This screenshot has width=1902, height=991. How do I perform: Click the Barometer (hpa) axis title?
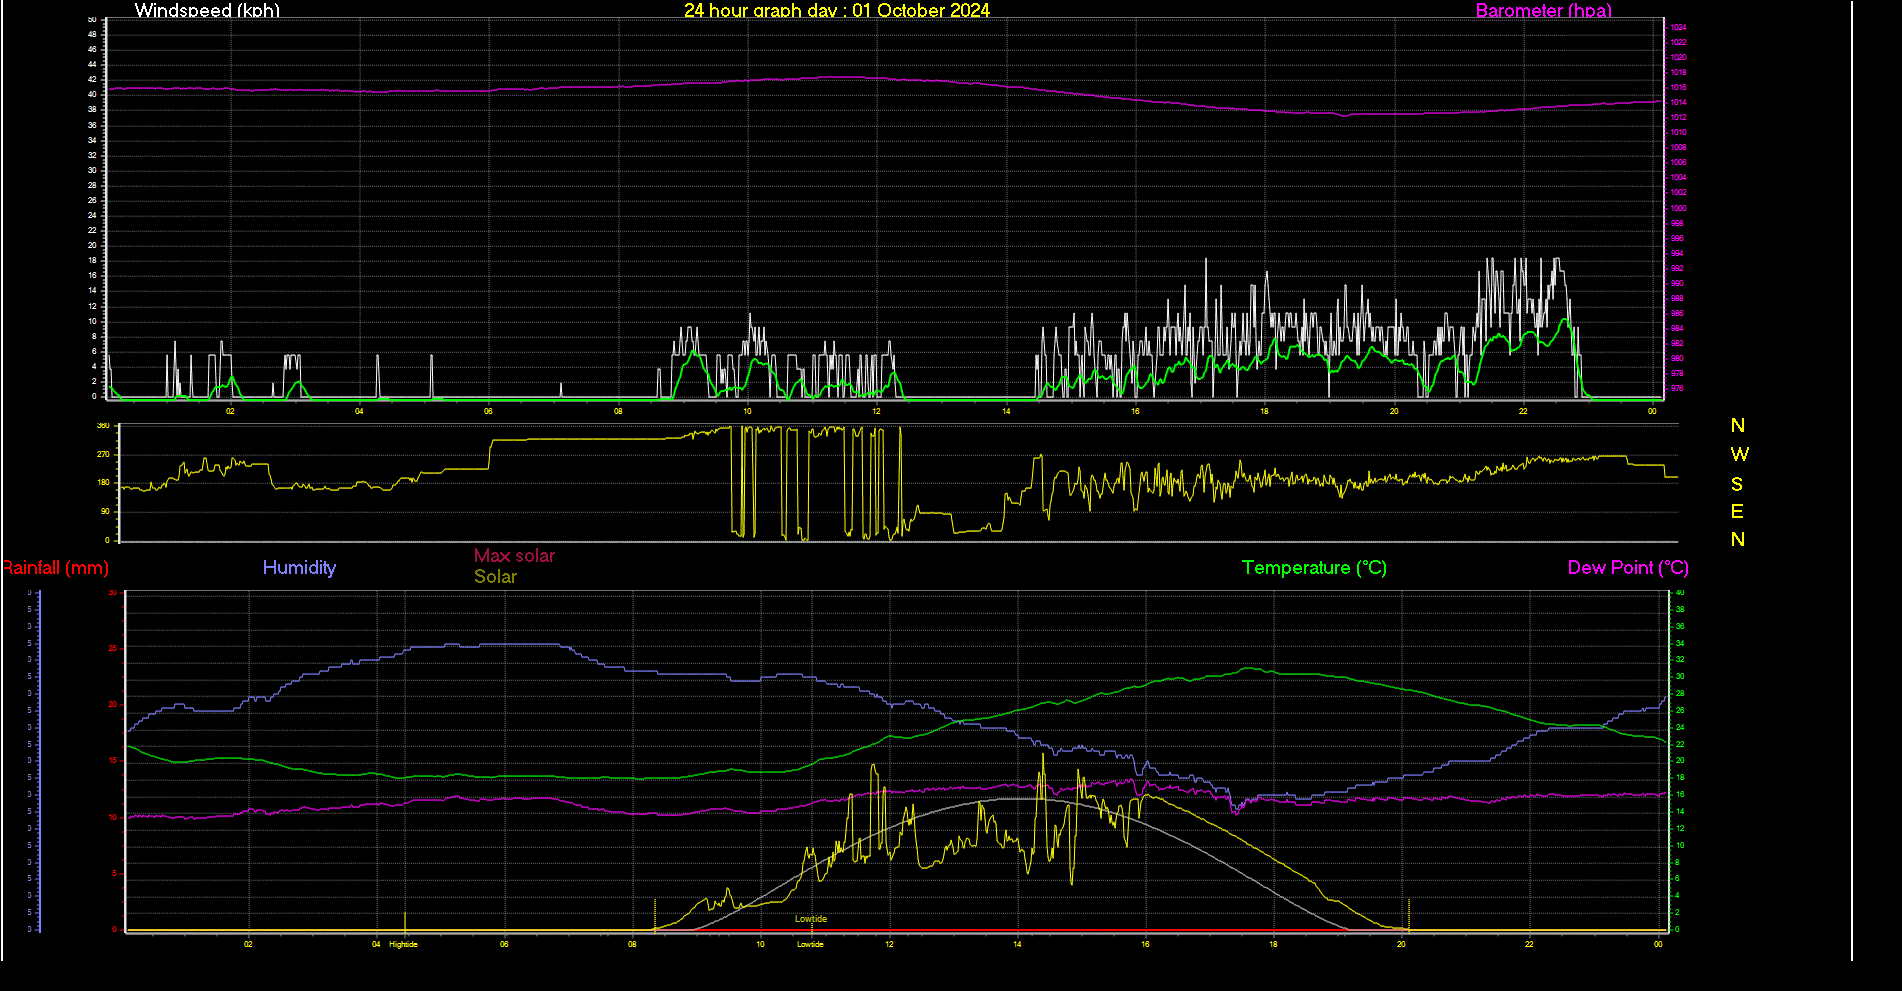(x=1544, y=10)
